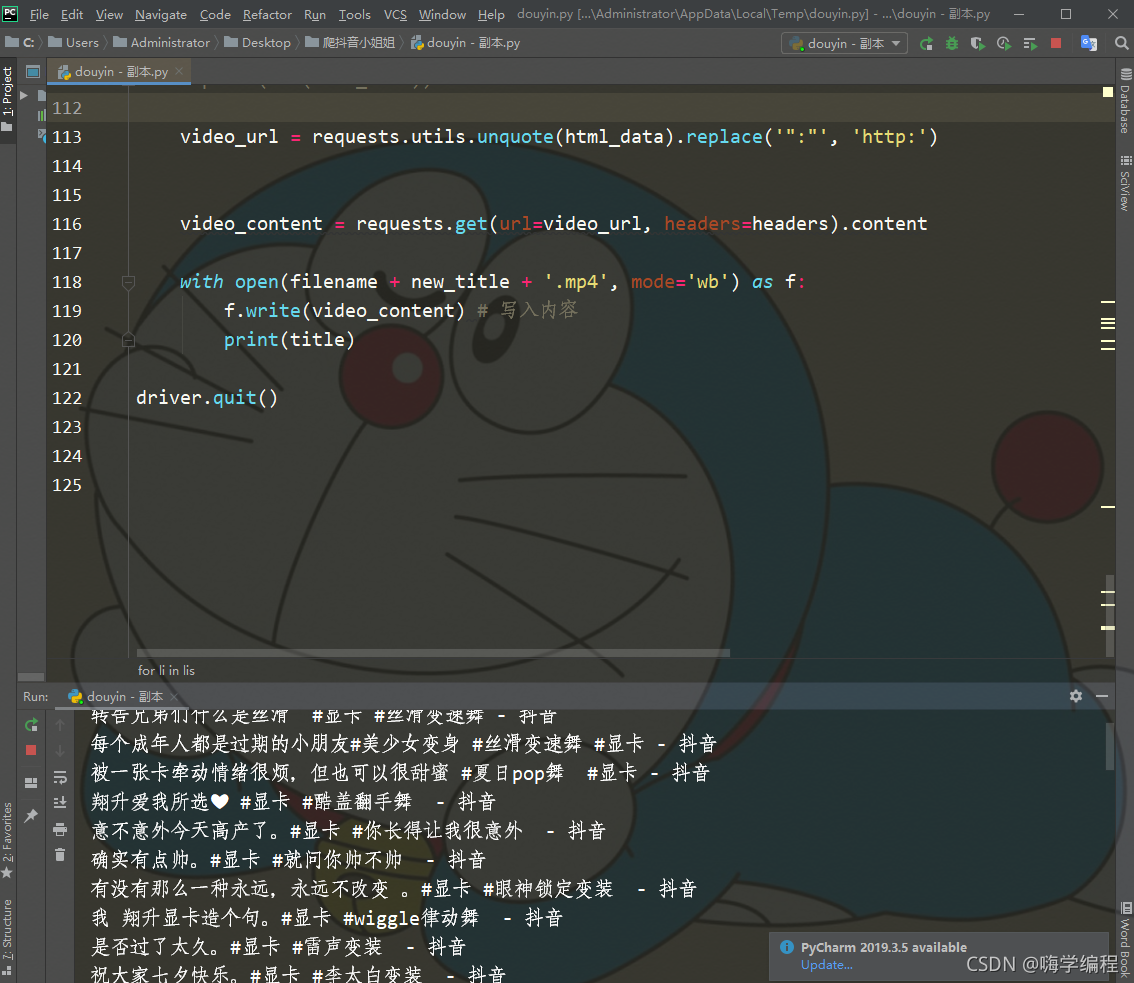Print the run console output
The width and height of the screenshot is (1134, 983).
60,829
